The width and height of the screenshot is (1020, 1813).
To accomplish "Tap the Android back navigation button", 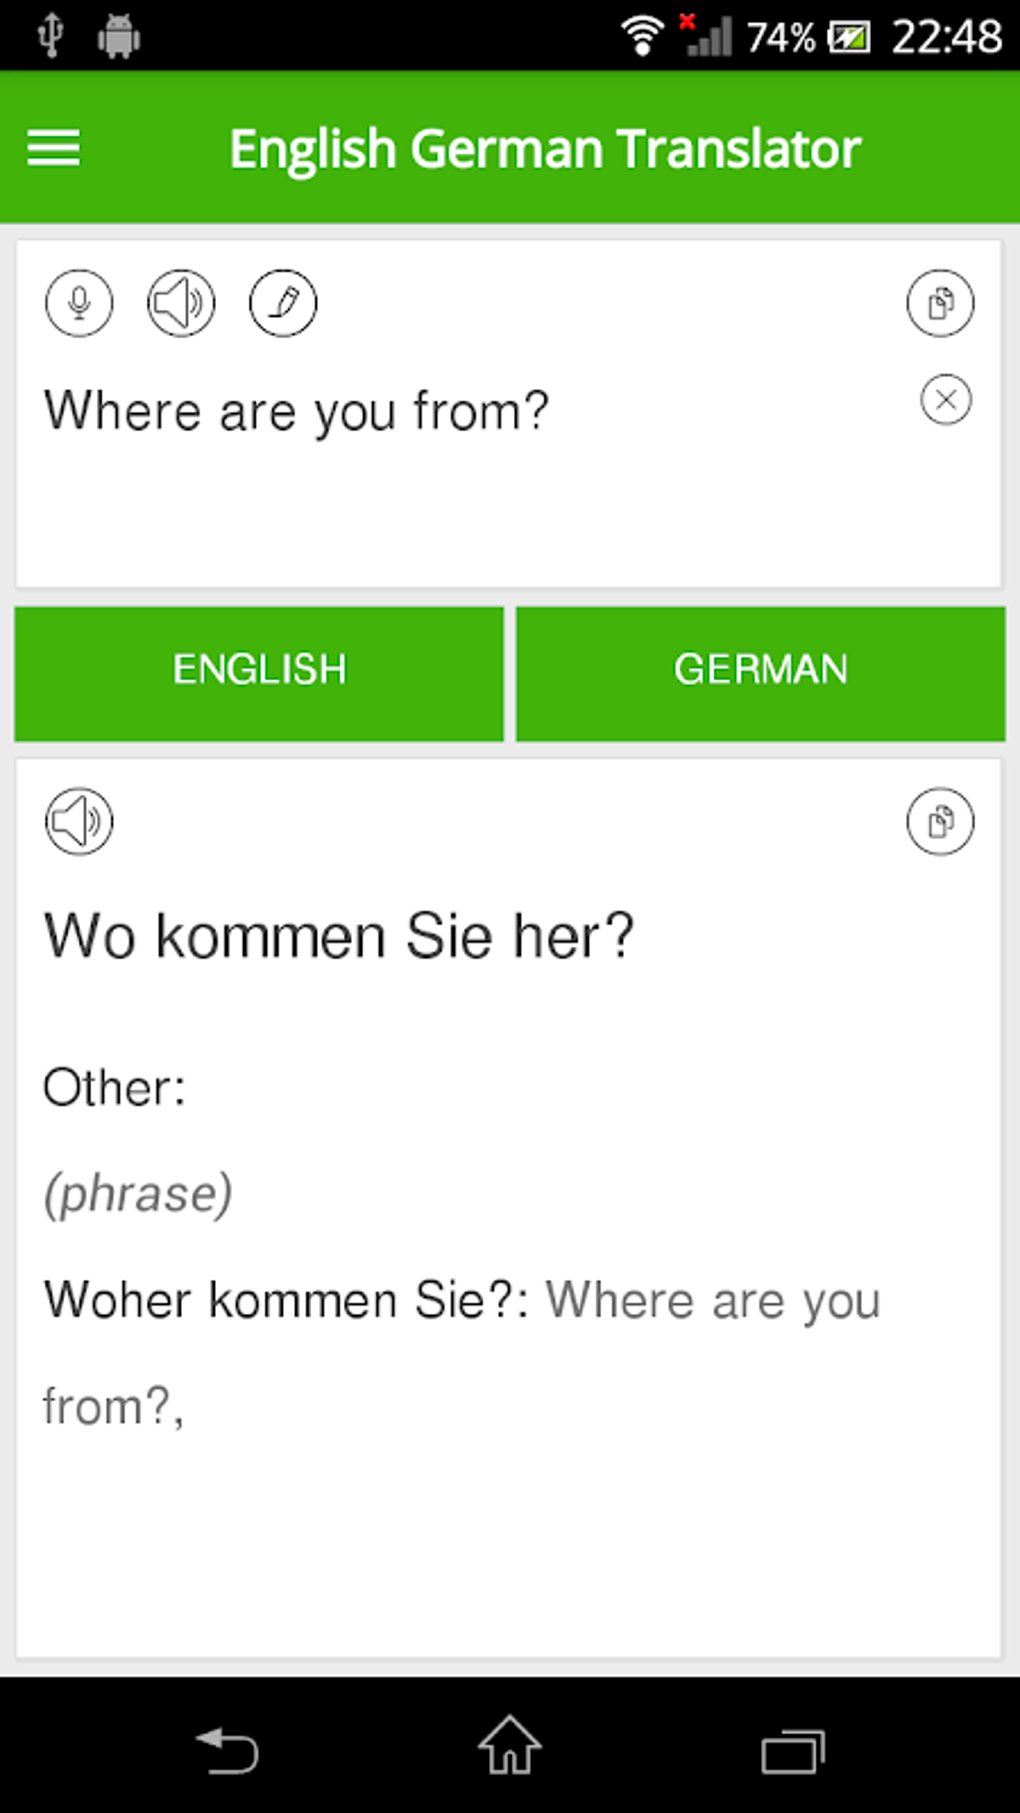I will (227, 1750).
